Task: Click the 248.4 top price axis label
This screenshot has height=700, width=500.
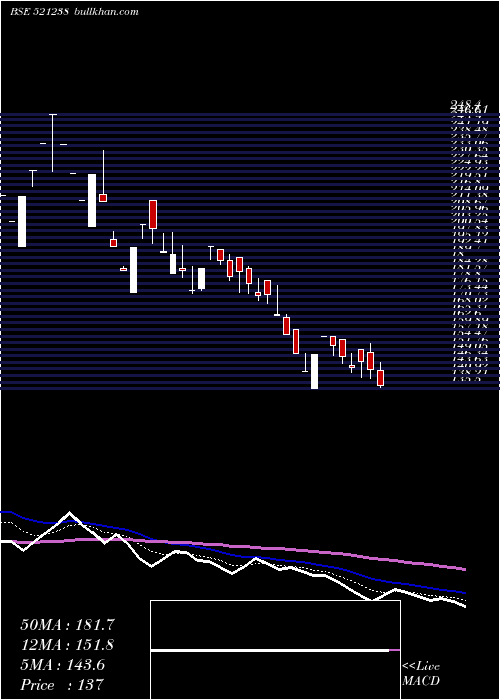Action: pos(465,104)
